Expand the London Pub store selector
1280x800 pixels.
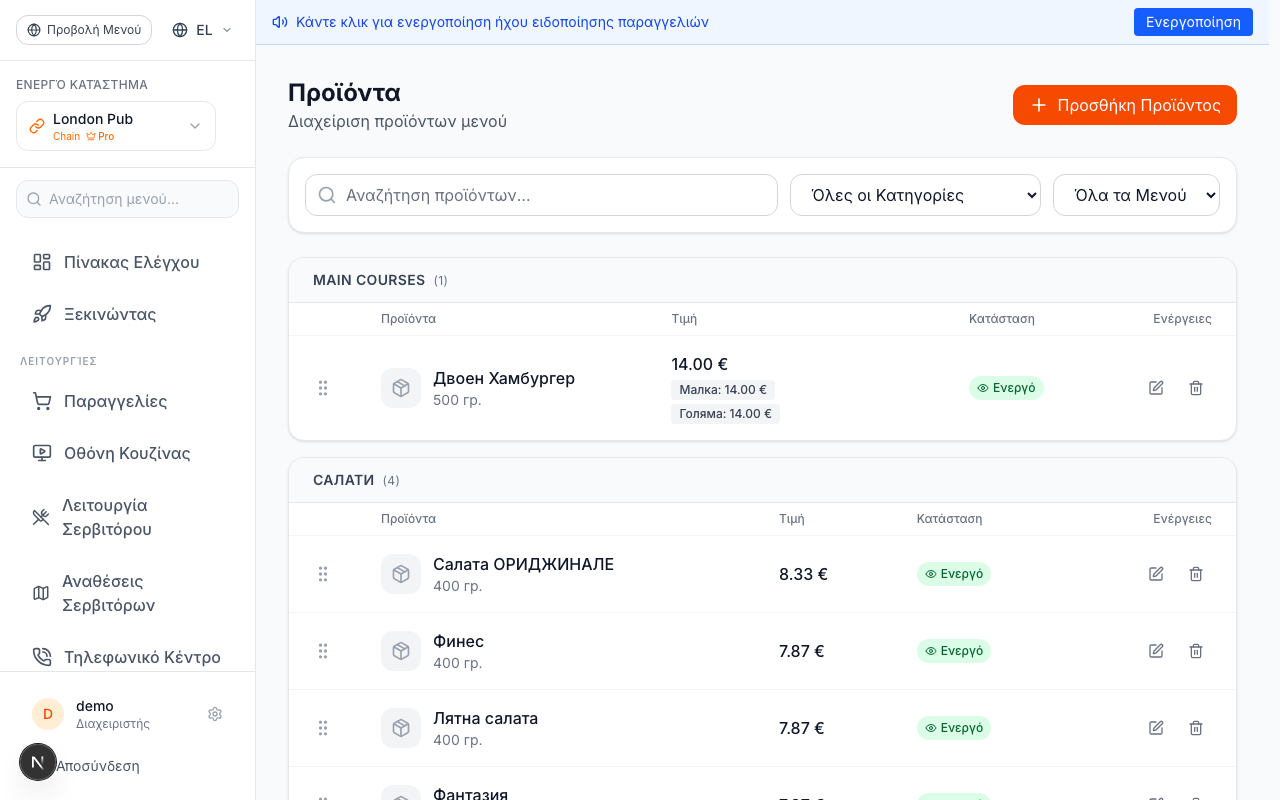point(116,126)
